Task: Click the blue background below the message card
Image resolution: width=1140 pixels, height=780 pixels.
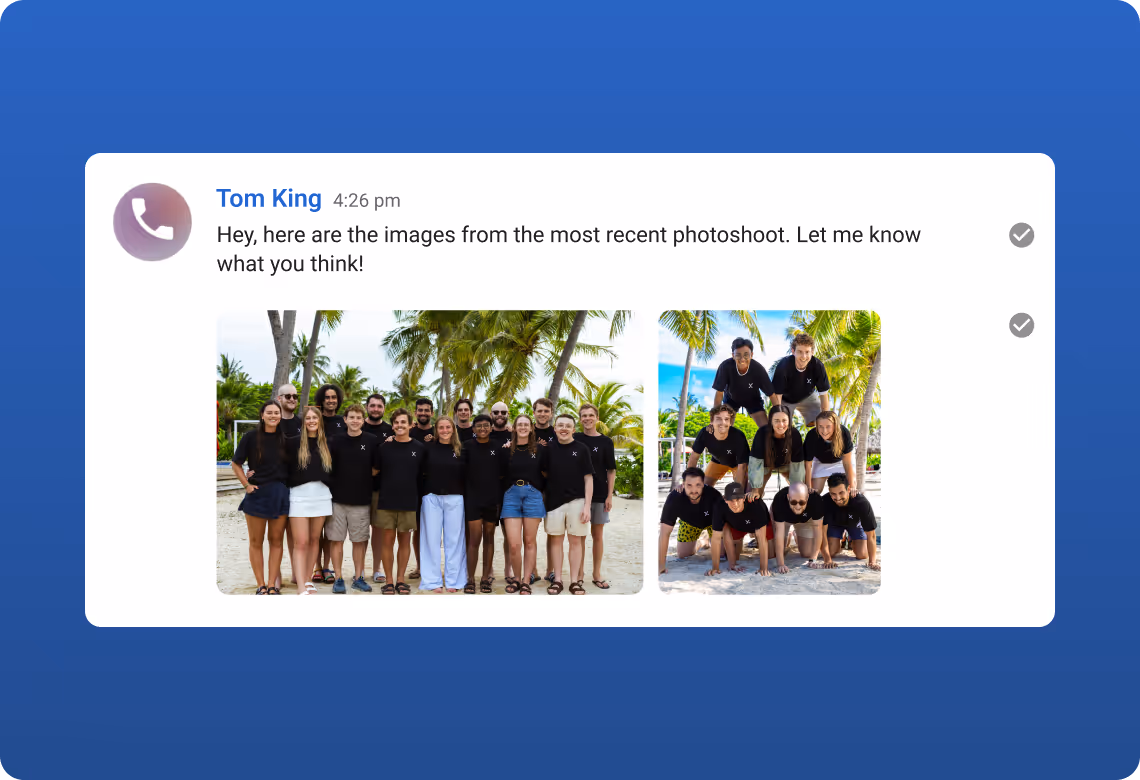Action: tap(570, 703)
